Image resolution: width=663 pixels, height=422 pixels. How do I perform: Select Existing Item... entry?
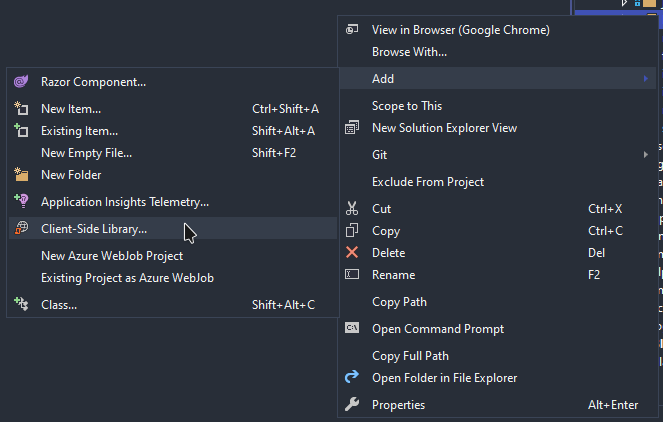[x=173, y=131]
